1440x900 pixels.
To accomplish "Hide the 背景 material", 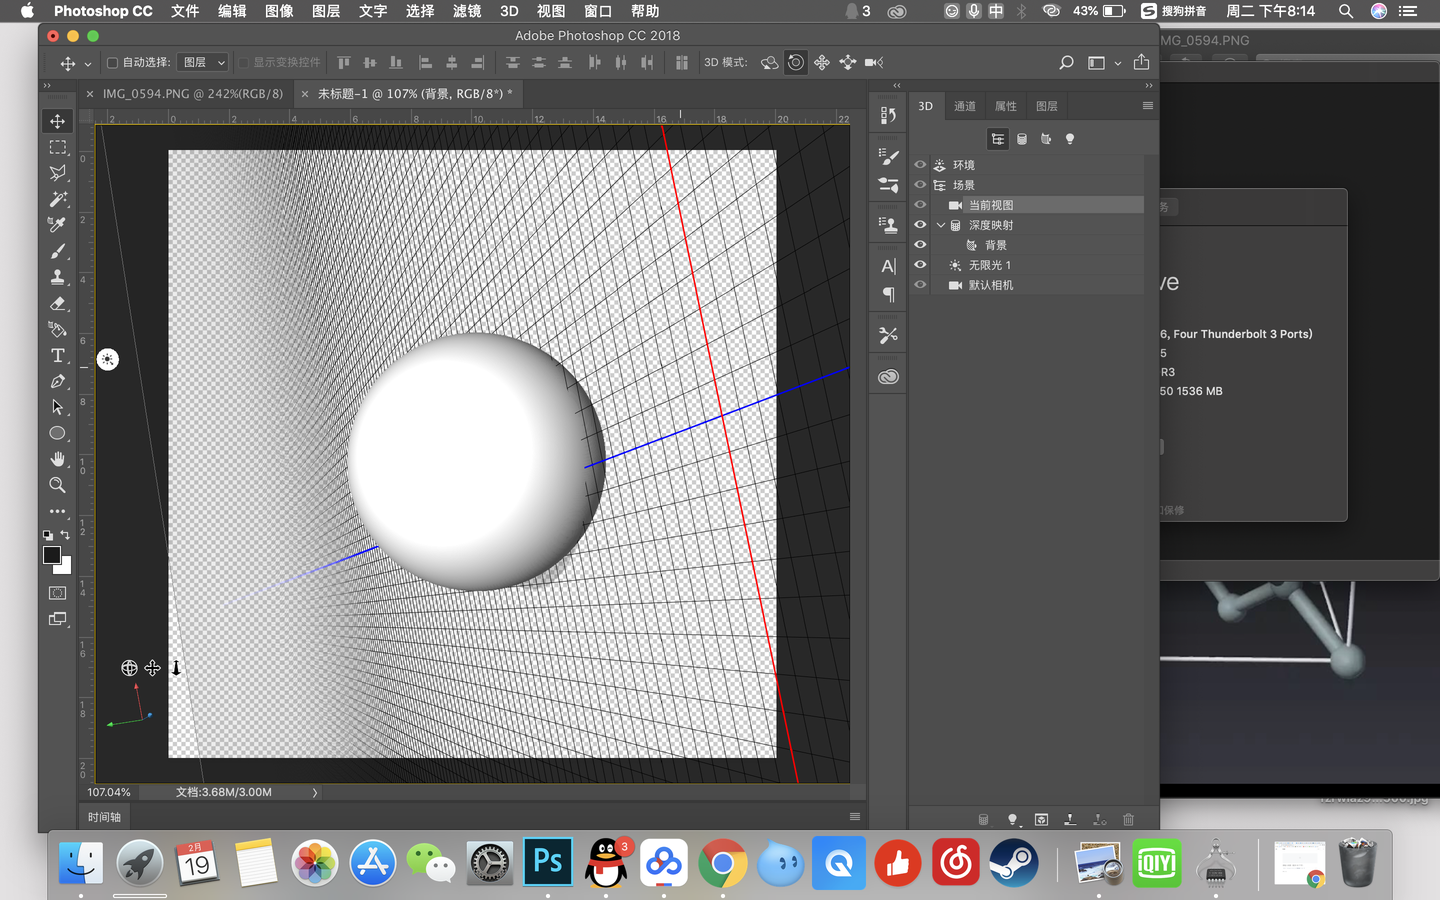I will tap(920, 245).
